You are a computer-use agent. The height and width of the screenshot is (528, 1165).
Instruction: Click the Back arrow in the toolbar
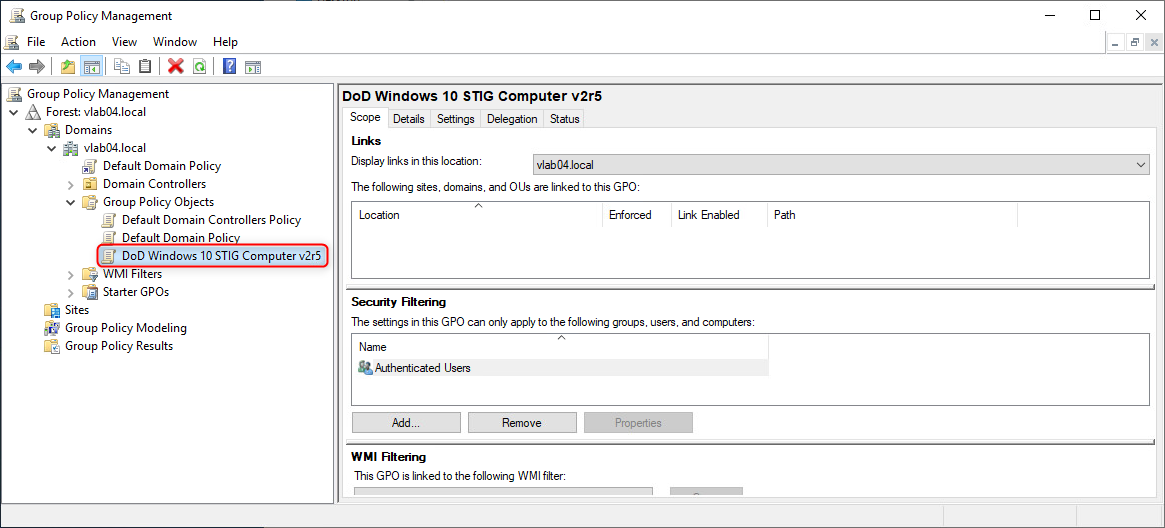click(14, 67)
